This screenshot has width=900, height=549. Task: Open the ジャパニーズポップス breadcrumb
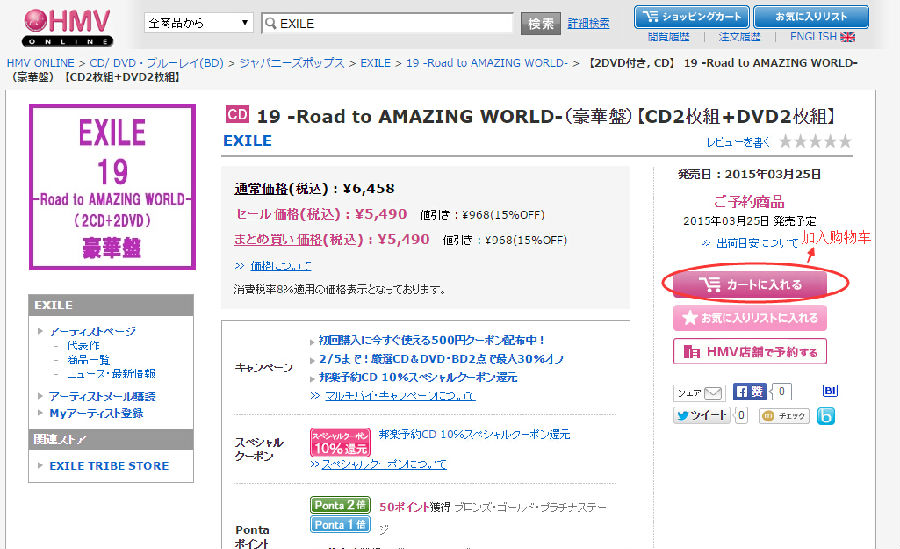point(291,63)
